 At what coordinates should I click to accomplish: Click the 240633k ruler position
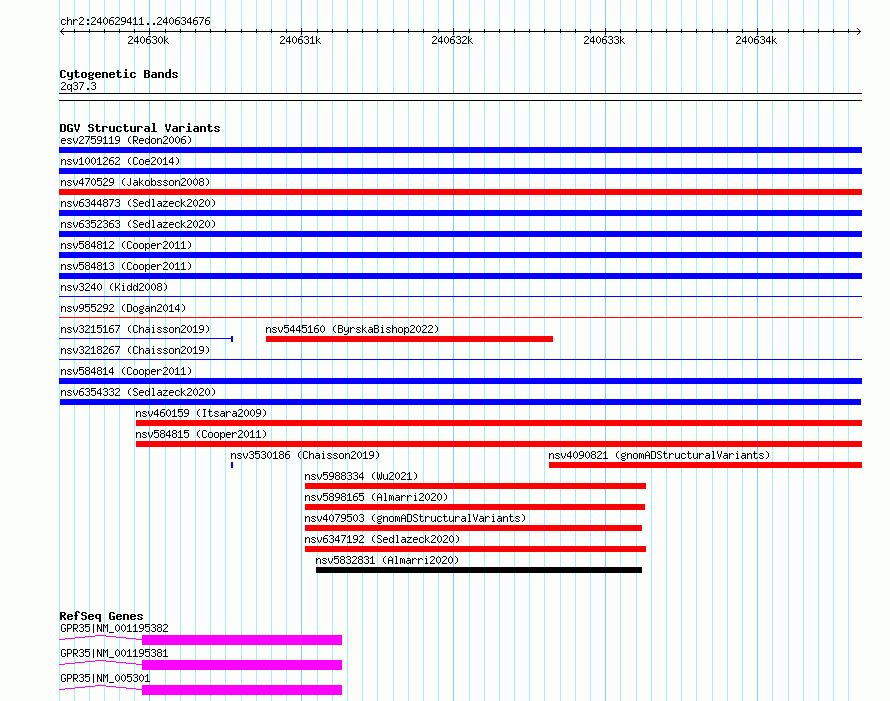[x=604, y=40]
